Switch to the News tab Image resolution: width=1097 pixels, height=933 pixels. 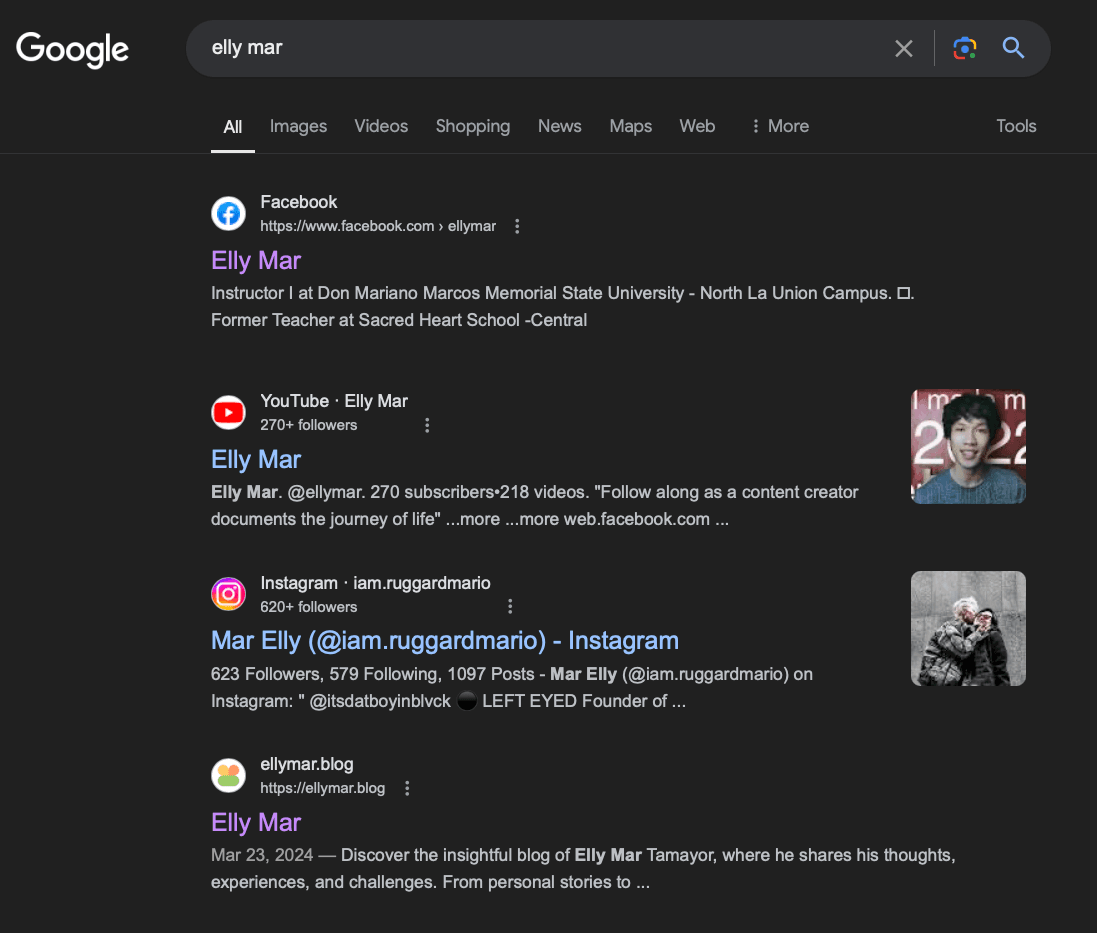click(x=560, y=126)
